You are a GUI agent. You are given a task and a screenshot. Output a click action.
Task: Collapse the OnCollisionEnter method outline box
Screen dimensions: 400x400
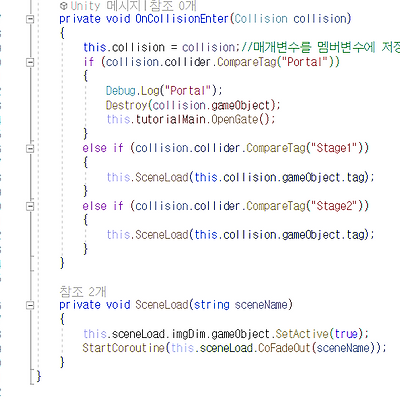pyautogui.click(x=30, y=19)
